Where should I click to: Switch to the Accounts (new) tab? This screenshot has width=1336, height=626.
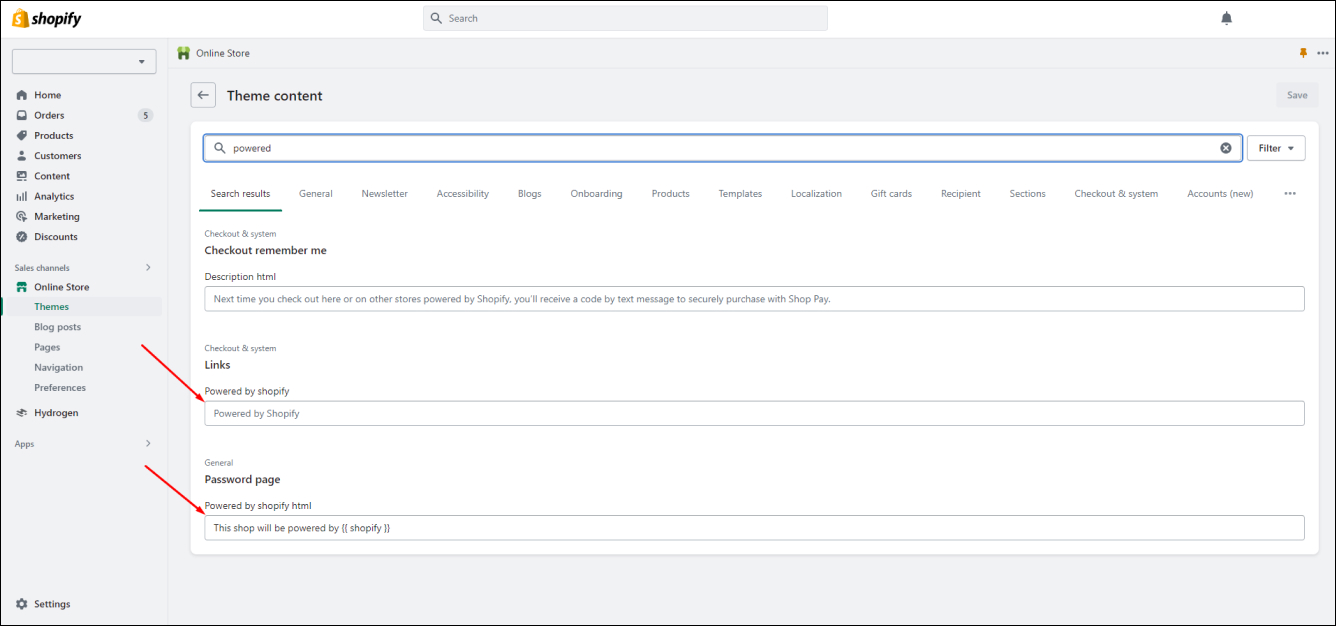pyautogui.click(x=1220, y=194)
